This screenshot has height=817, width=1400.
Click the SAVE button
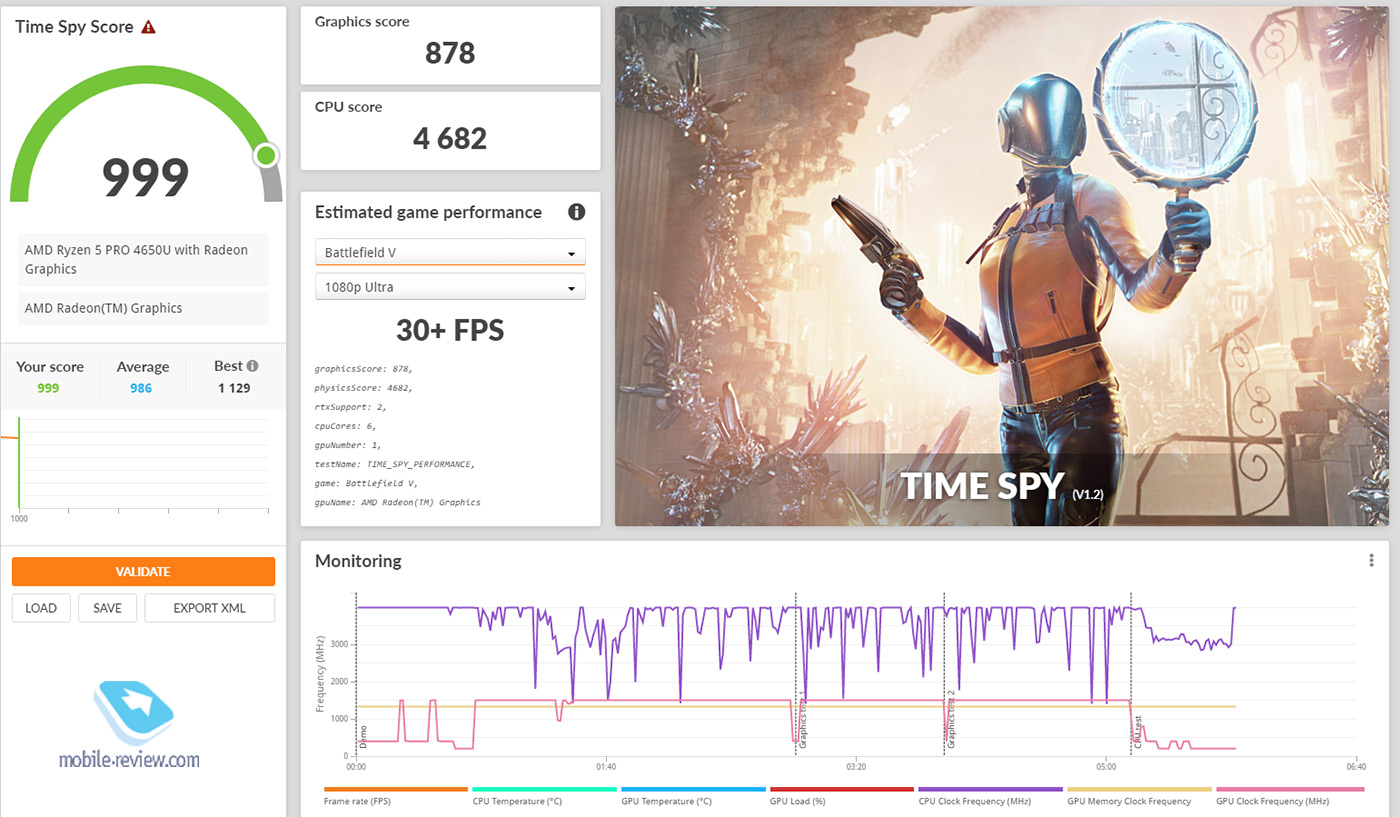click(x=107, y=608)
